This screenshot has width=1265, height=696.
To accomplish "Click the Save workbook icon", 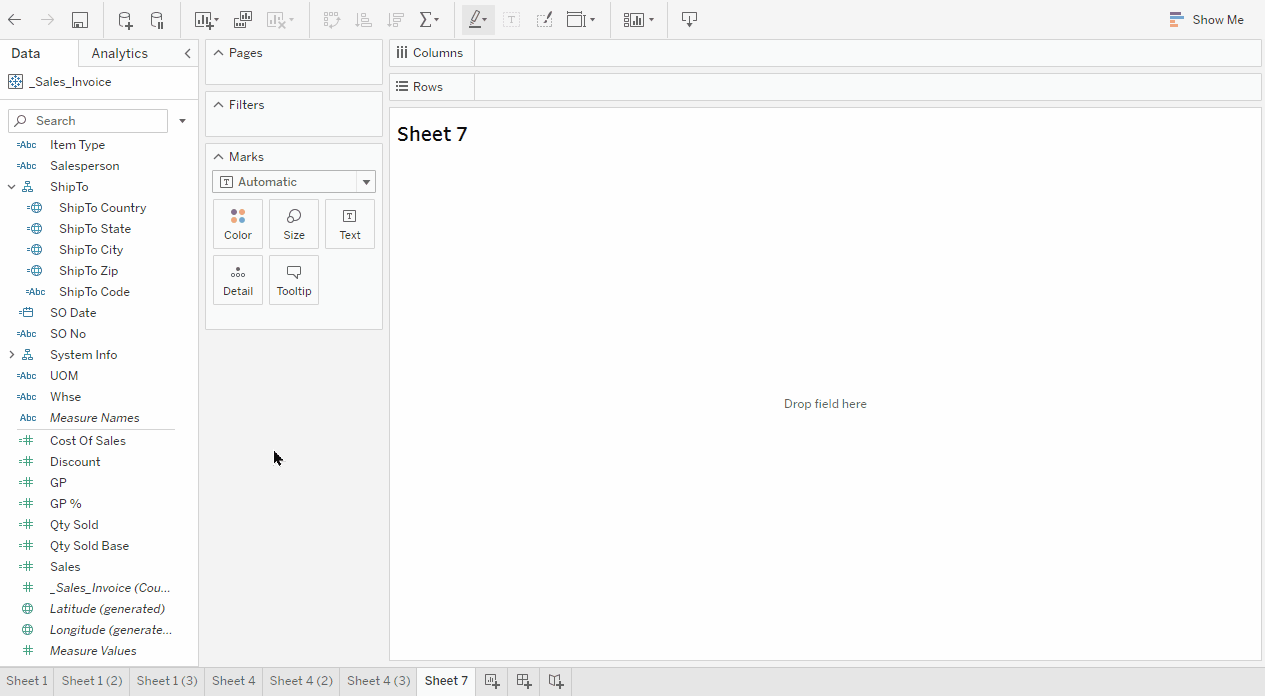I will (80, 20).
